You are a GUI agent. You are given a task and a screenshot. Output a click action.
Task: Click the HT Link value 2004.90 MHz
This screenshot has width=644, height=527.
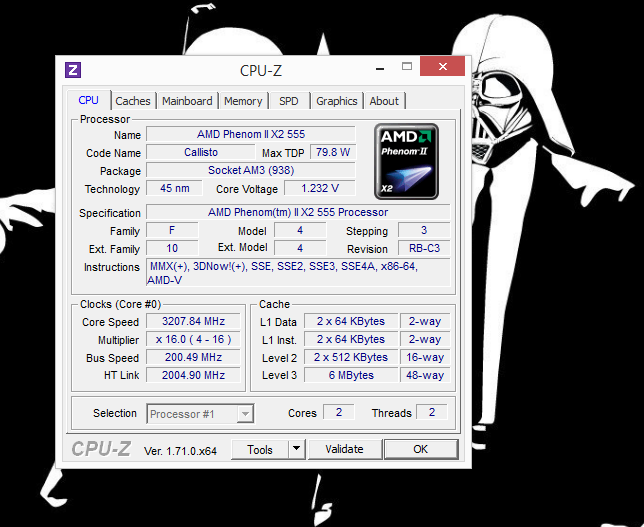pyautogui.click(x=193, y=375)
